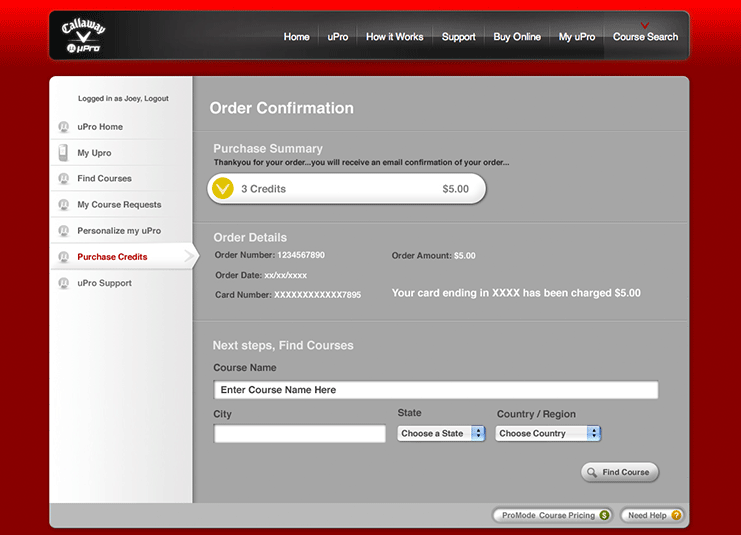Click the City input field
The height and width of the screenshot is (535, 741).
pyautogui.click(x=300, y=433)
